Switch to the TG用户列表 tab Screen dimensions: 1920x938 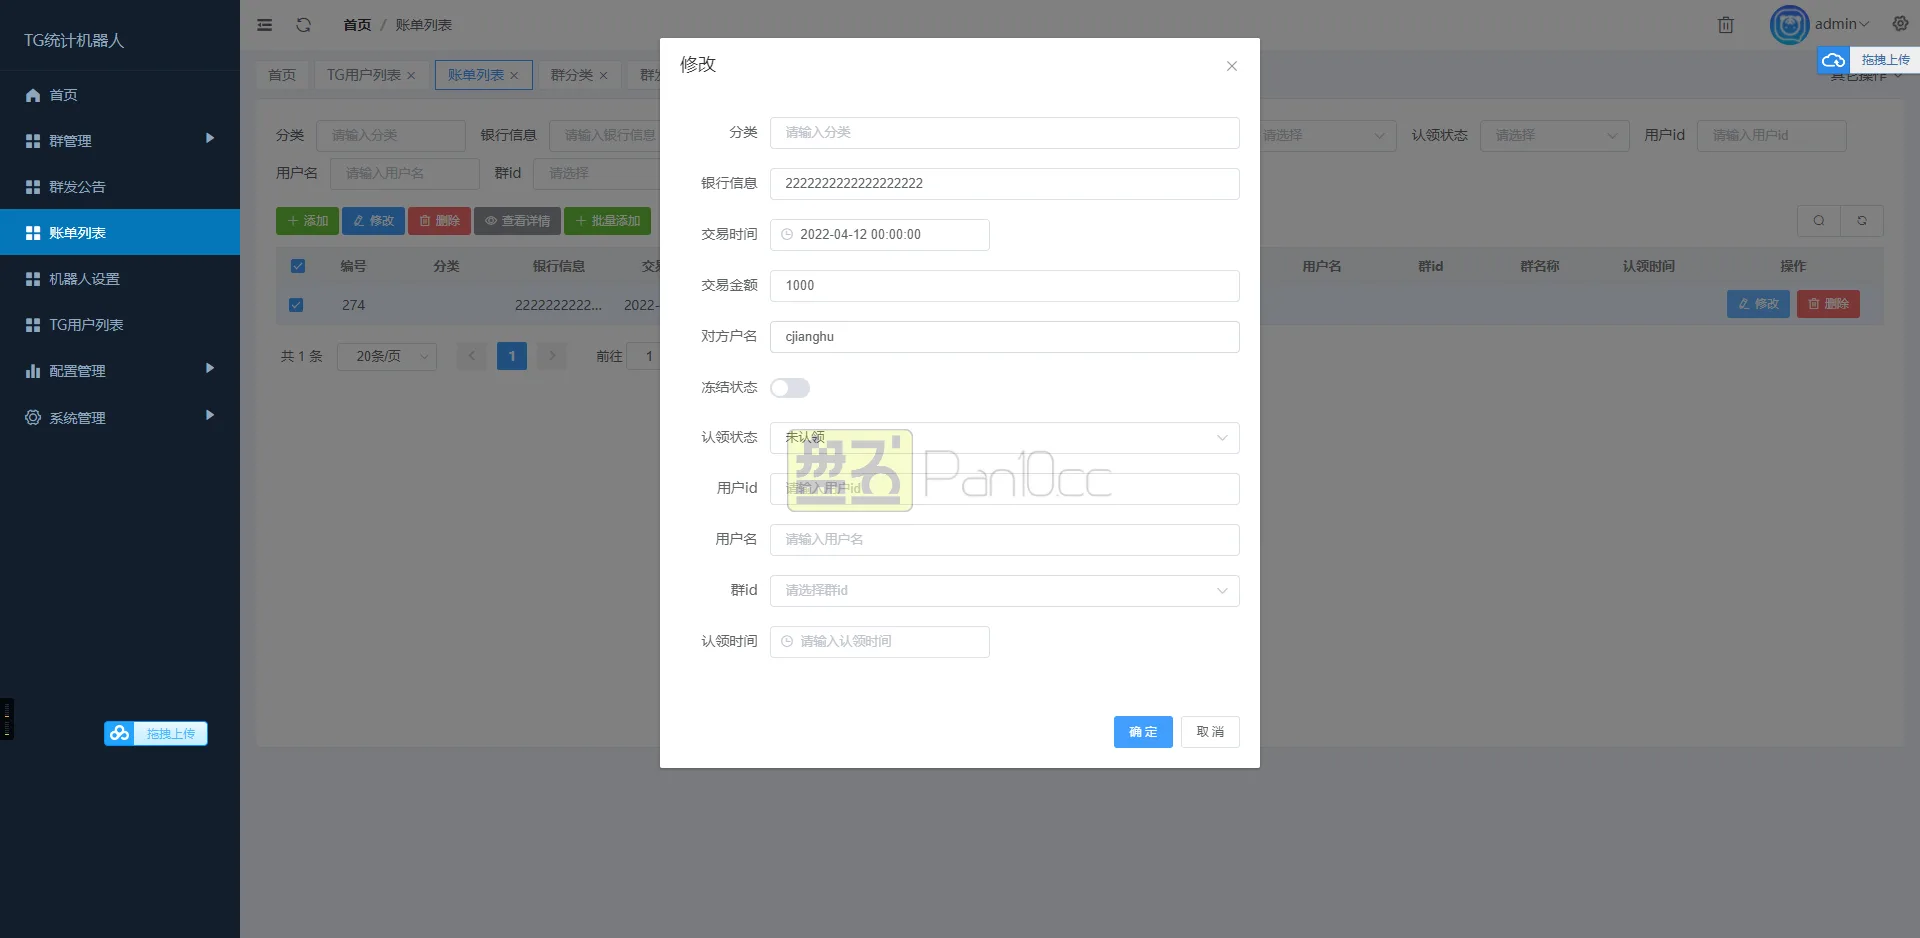pos(363,74)
